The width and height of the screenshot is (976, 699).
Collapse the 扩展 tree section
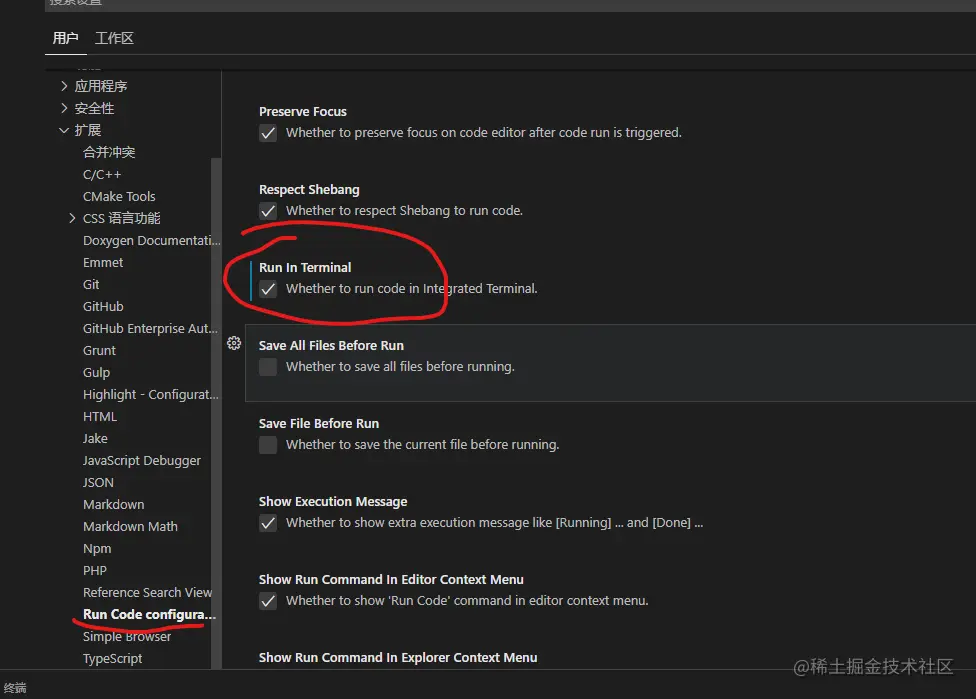(x=64, y=130)
